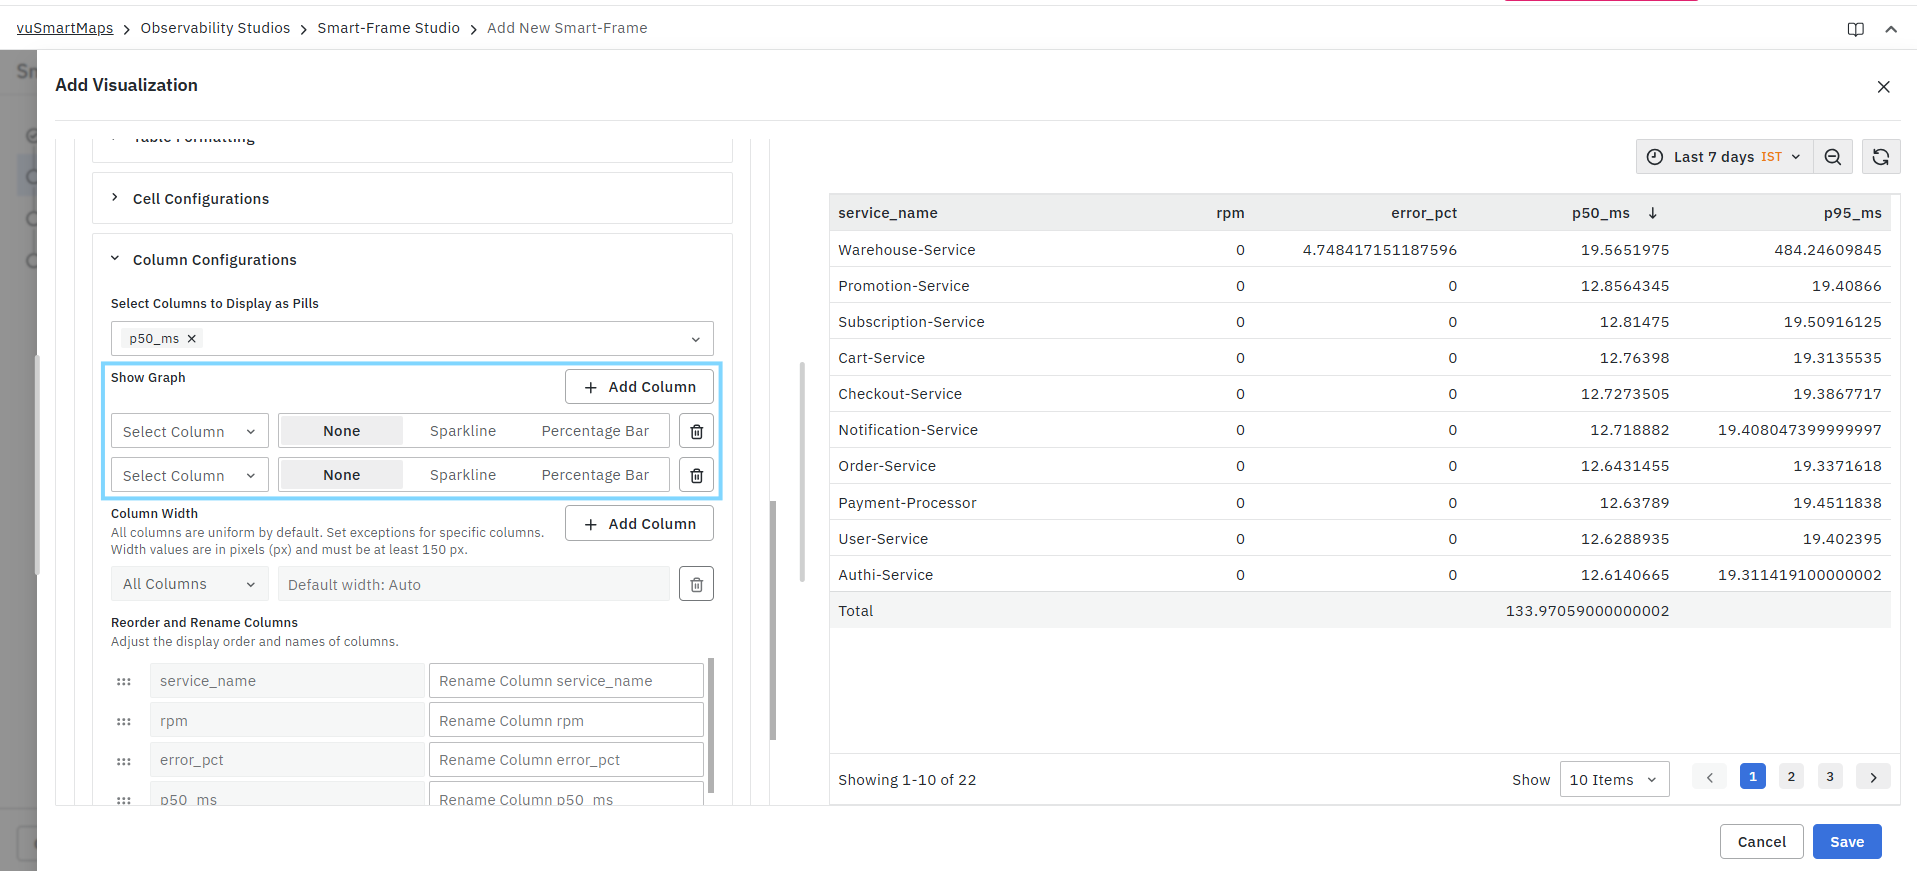Cancel the visualization changes
Viewport: 1917px width, 871px height.
coord(1761,842)
